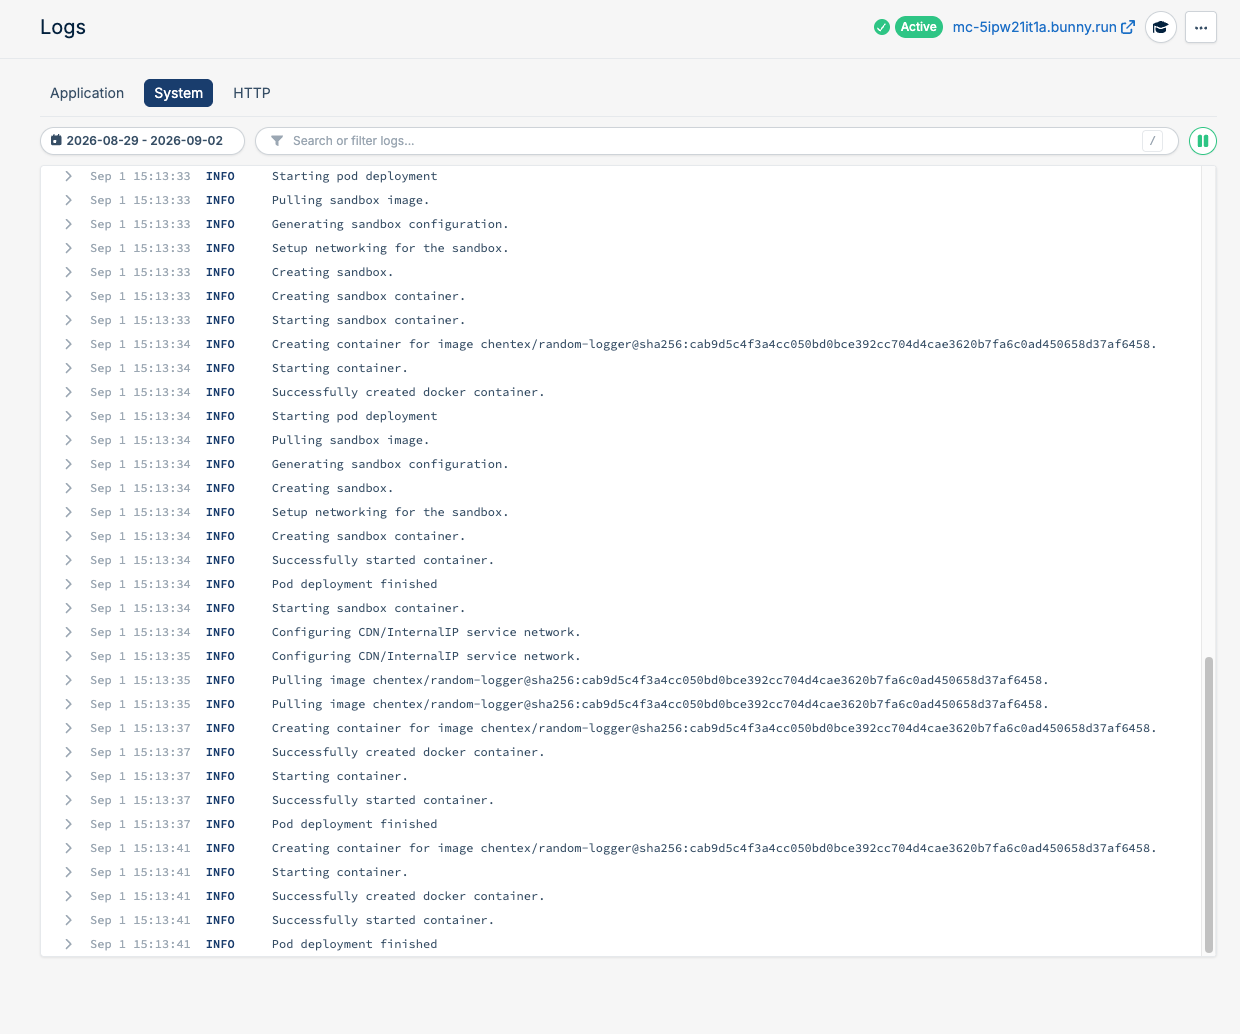Viewport: 1240px width, 1034px height.
Task: Expand the 15:13:41 Creating container for image row
Action: click(68, 848)
